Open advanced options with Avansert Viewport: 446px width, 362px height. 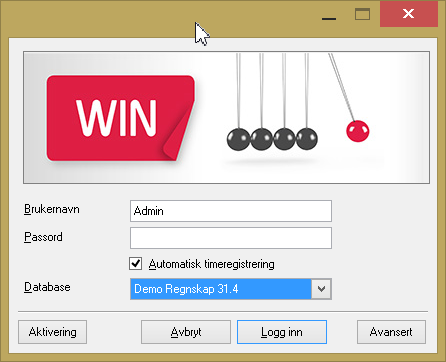pyautogui.click(x=391, y=332)
